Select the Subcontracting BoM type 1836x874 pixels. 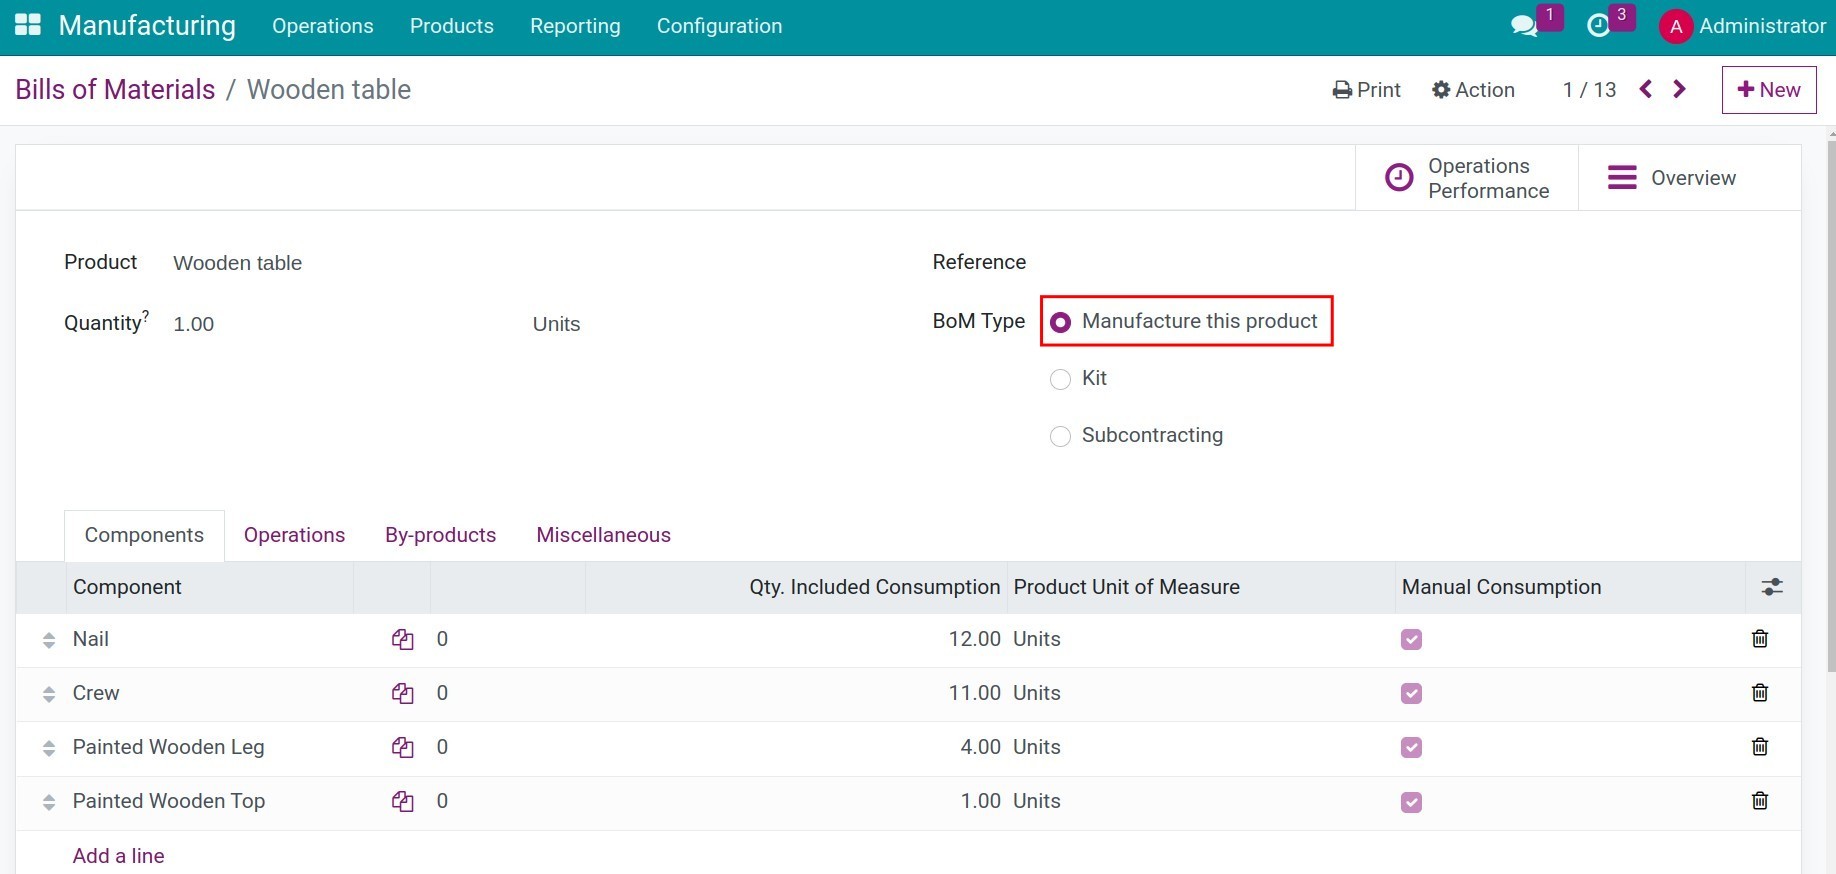pos(1060,436)
